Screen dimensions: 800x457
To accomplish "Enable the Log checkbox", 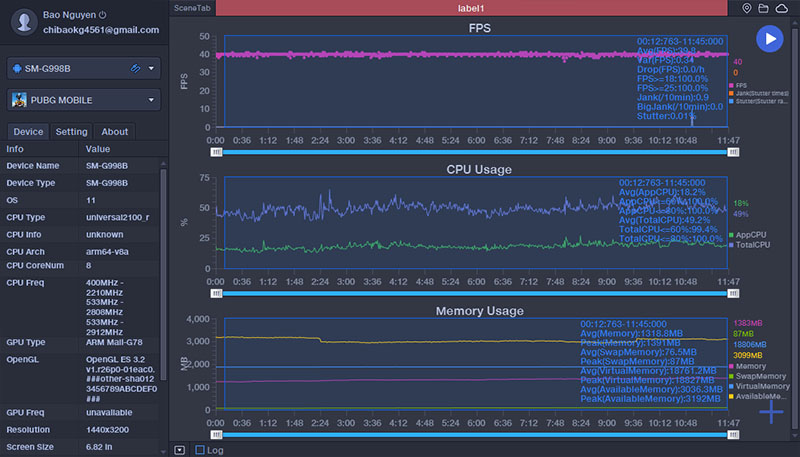I will 200,450.
